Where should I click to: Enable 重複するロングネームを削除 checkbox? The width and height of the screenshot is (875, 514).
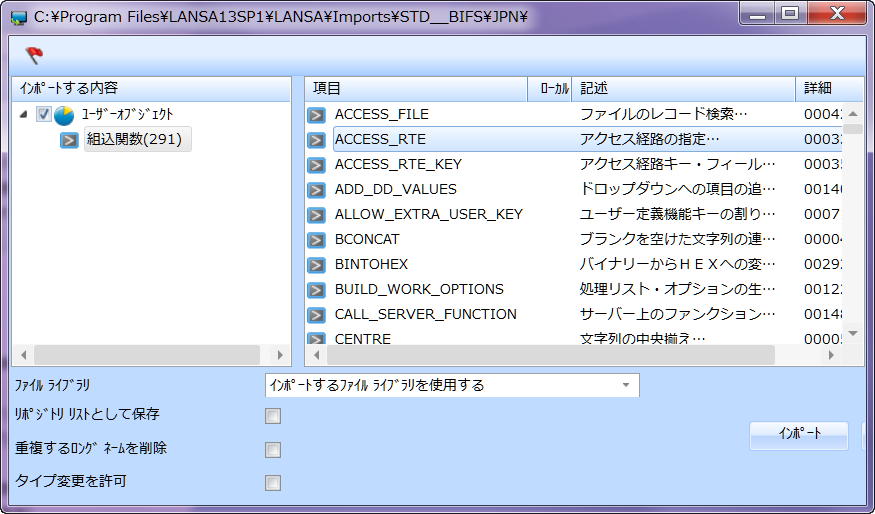click(x=273, y=450)
